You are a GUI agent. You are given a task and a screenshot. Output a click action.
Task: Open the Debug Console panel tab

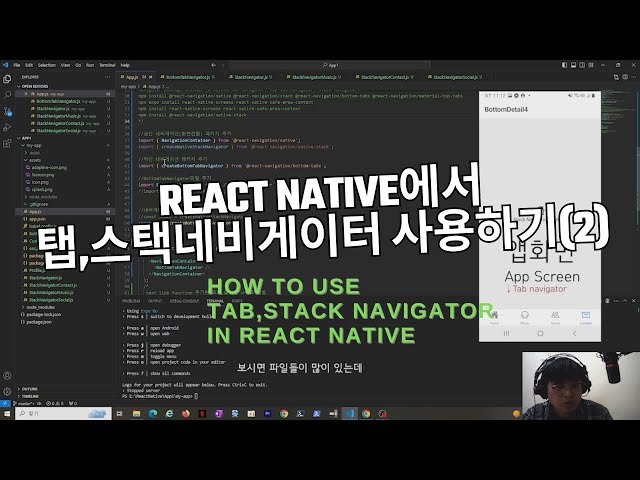[184, 301]
